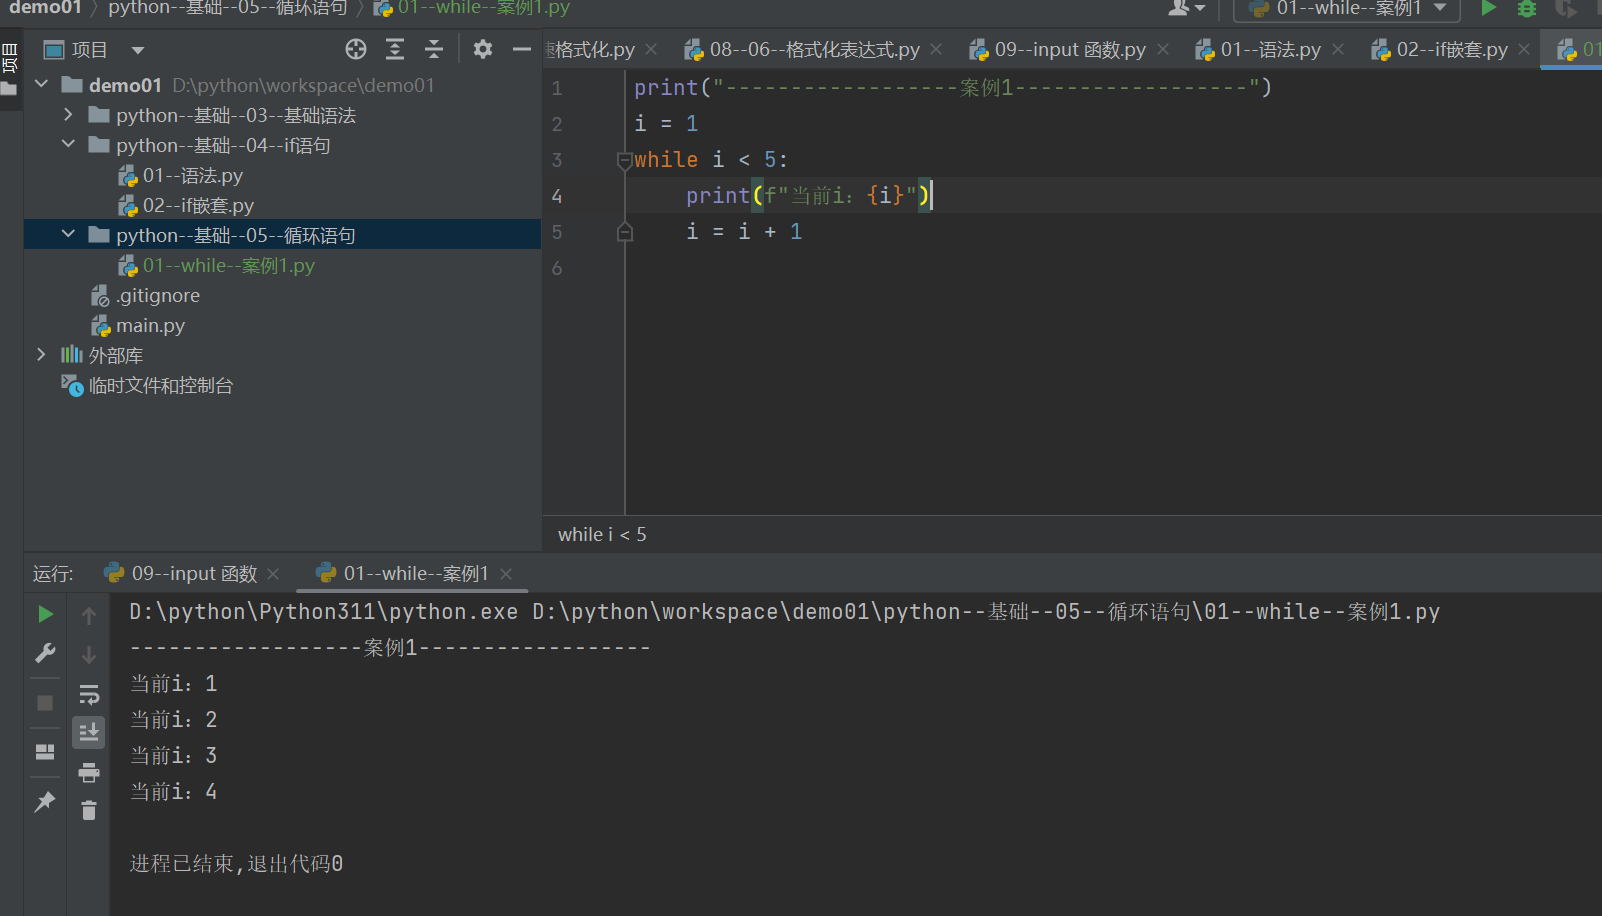Open the run configuration dropdown 01--while--案例1
The height and width of the screenshot is (916, 1602).
point(1347,9)
